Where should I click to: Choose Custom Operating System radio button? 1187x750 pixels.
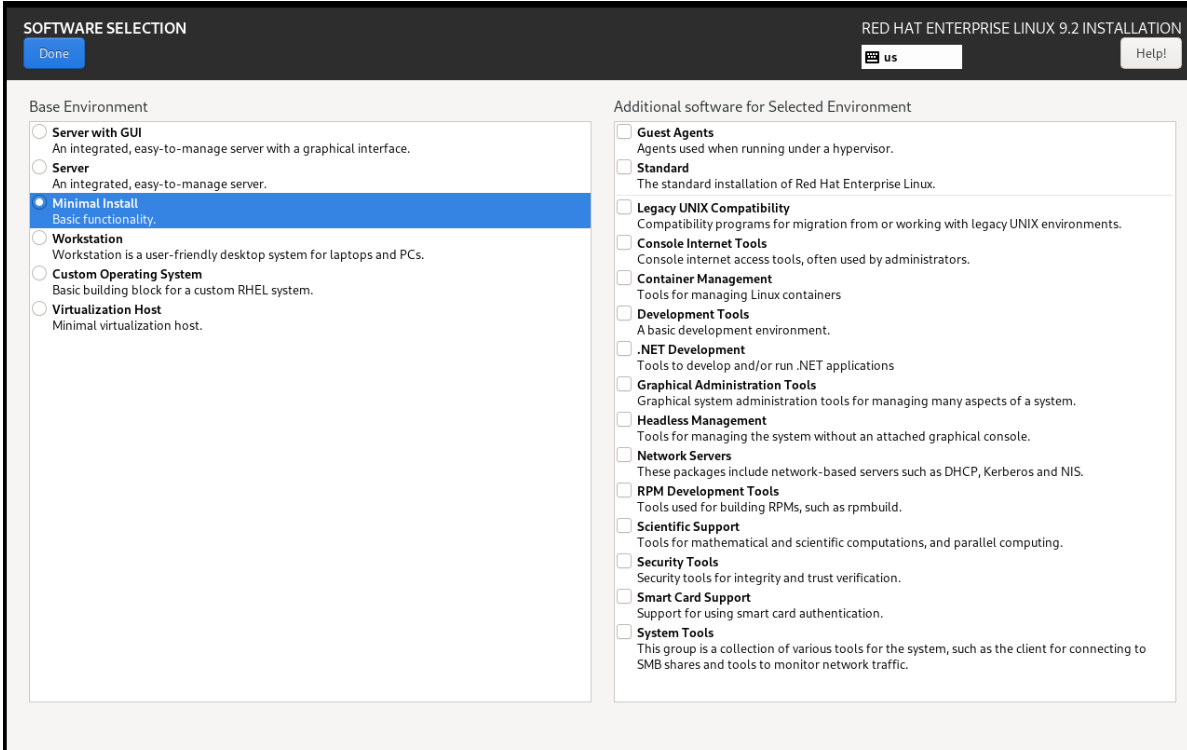(39, 273)
